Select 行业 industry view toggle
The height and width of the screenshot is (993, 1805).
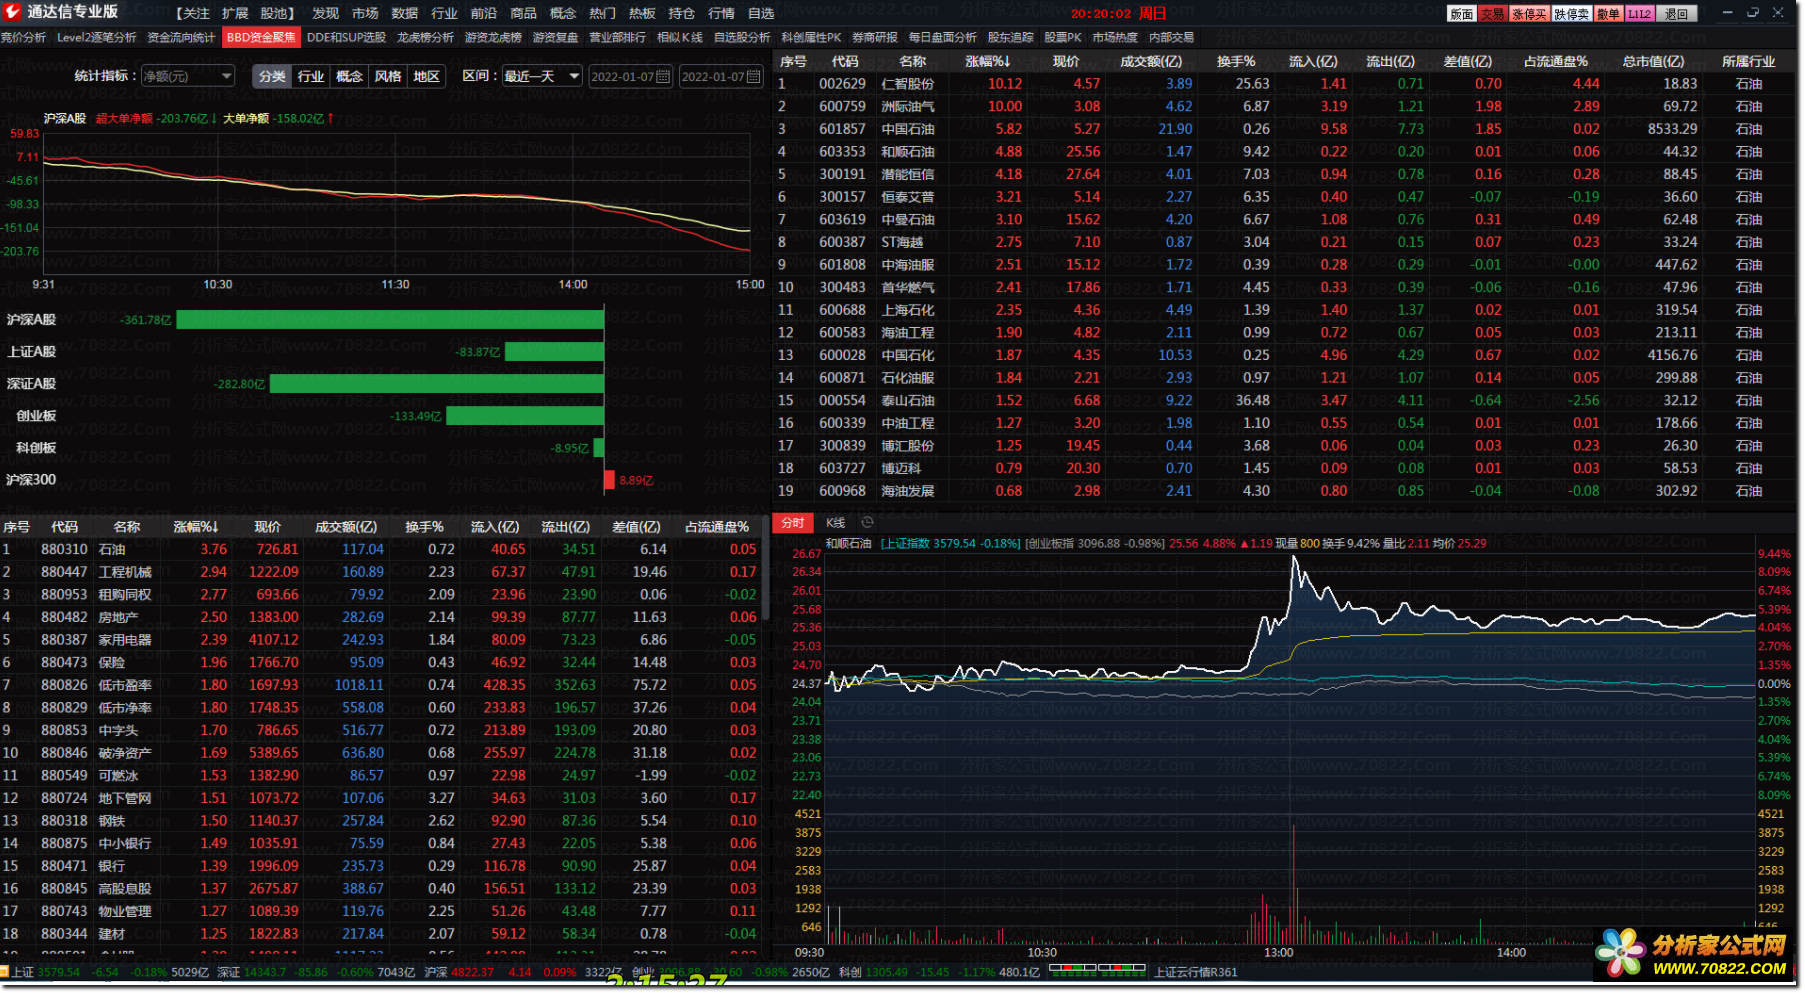[x=311, y=77]
